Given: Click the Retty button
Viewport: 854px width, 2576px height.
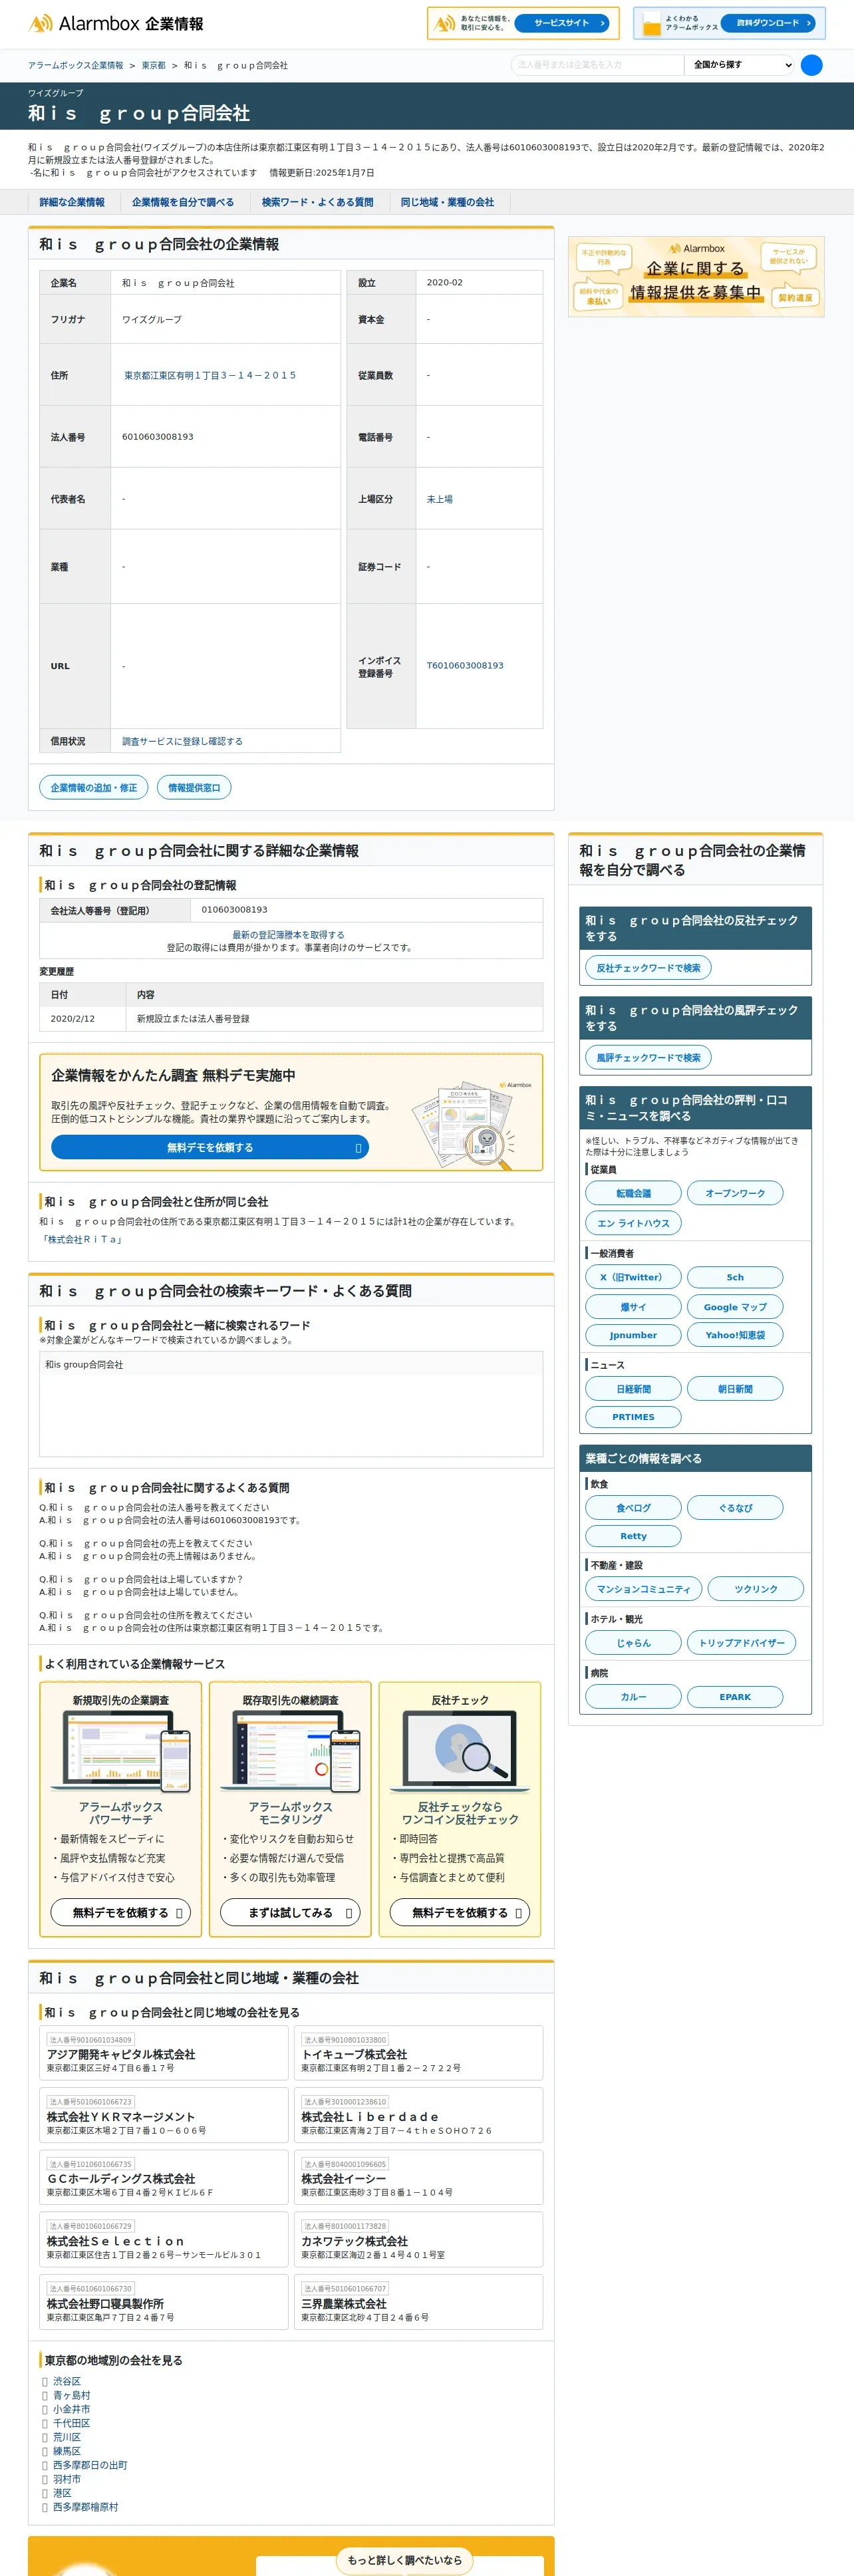Looking at the screenshot, I should [x=633, y=1536].
